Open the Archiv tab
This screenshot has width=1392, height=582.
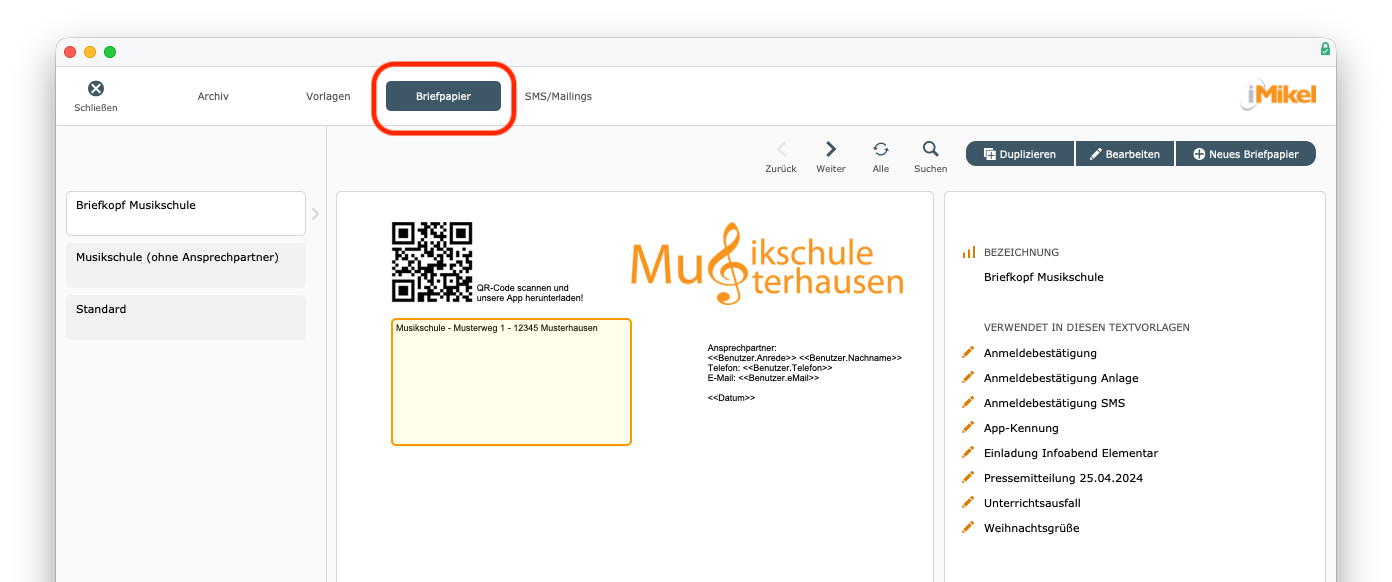coord(213,96)
